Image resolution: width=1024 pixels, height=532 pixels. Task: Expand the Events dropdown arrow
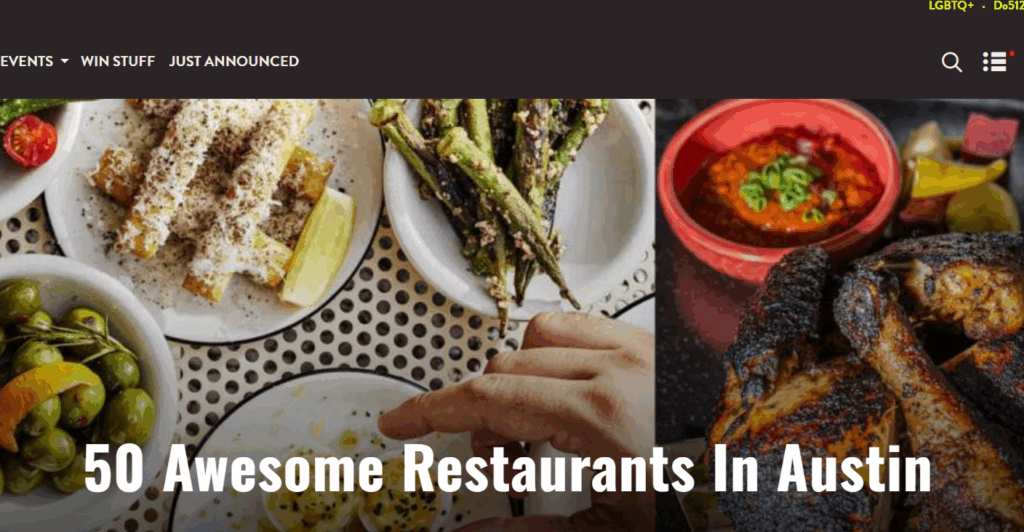tap(64, 61)
